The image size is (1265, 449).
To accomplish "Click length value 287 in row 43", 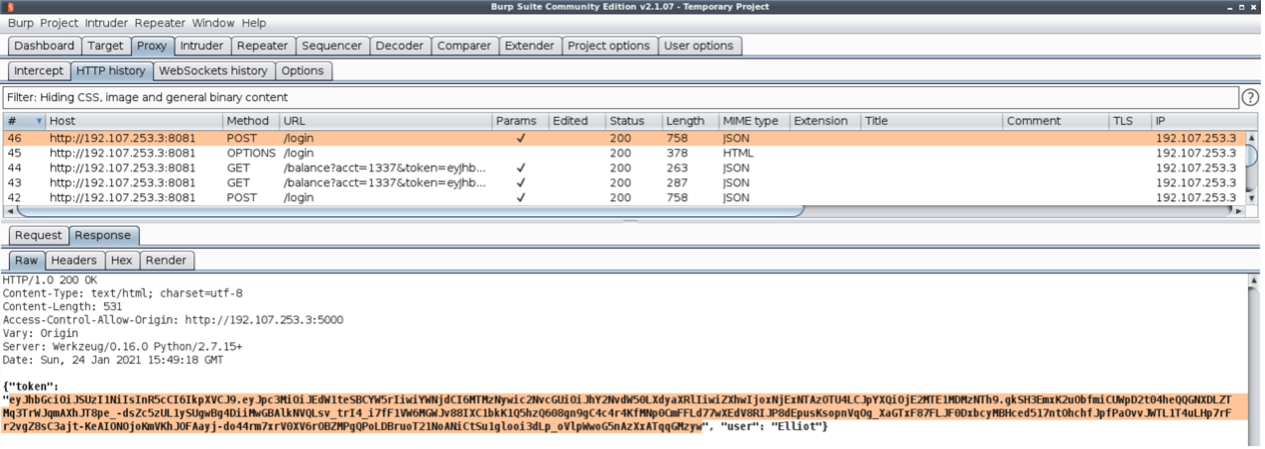I will coord(677,183).
